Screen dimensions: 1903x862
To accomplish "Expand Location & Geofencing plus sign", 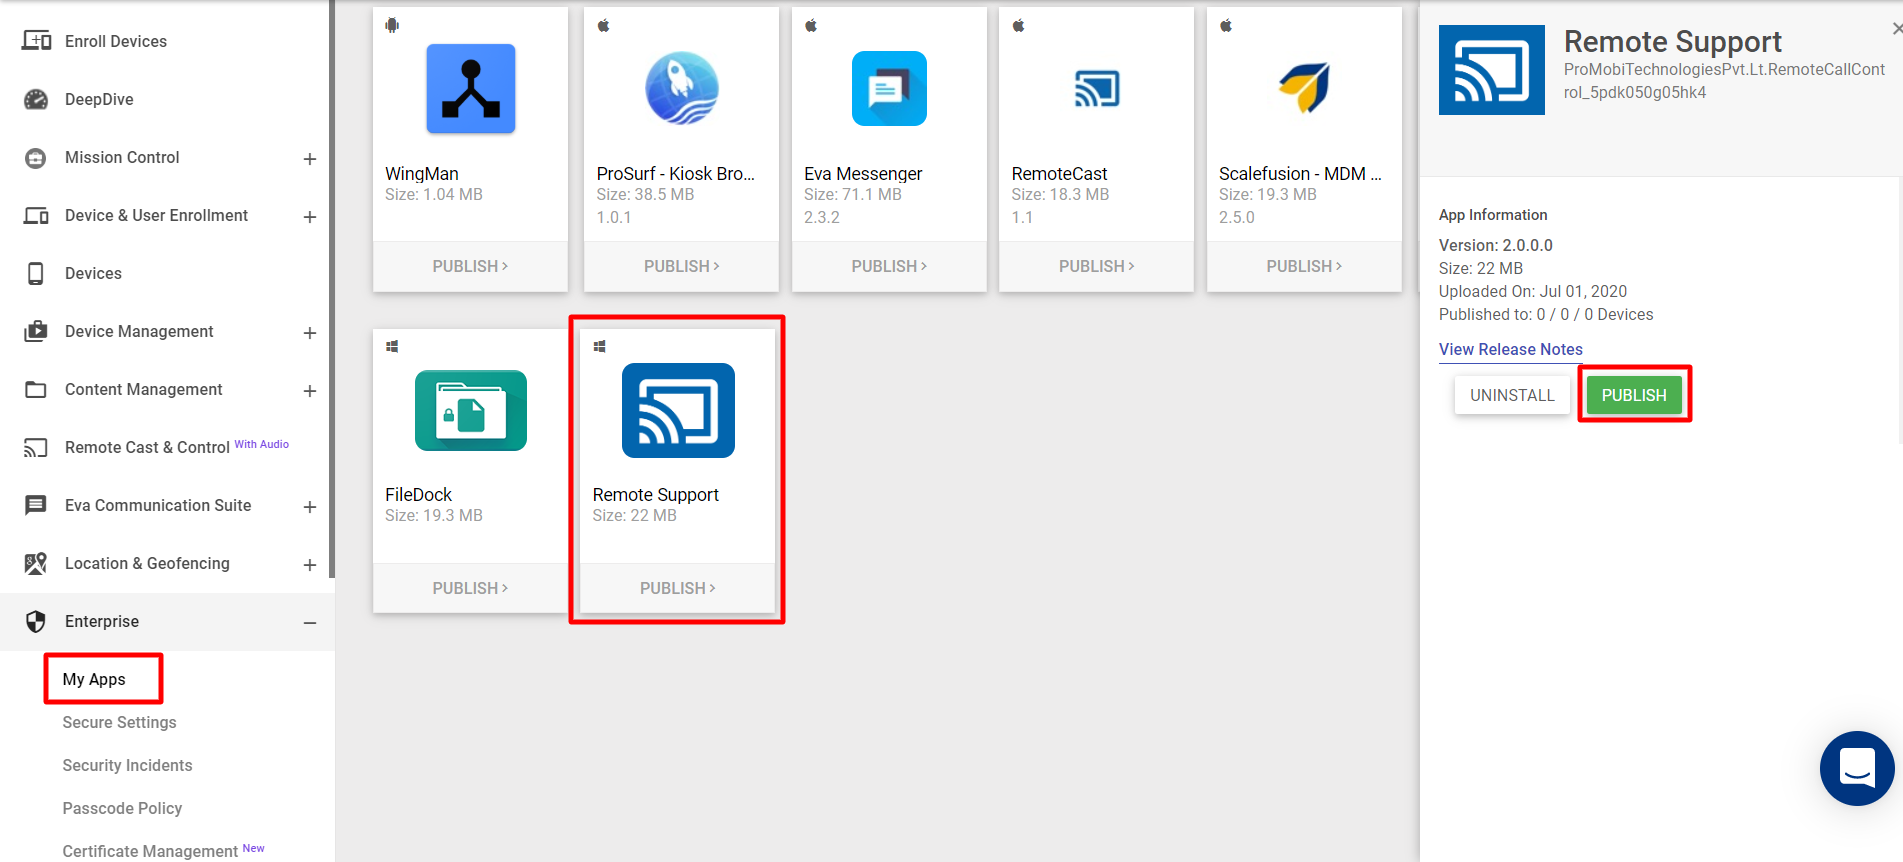I will point(310,565).
